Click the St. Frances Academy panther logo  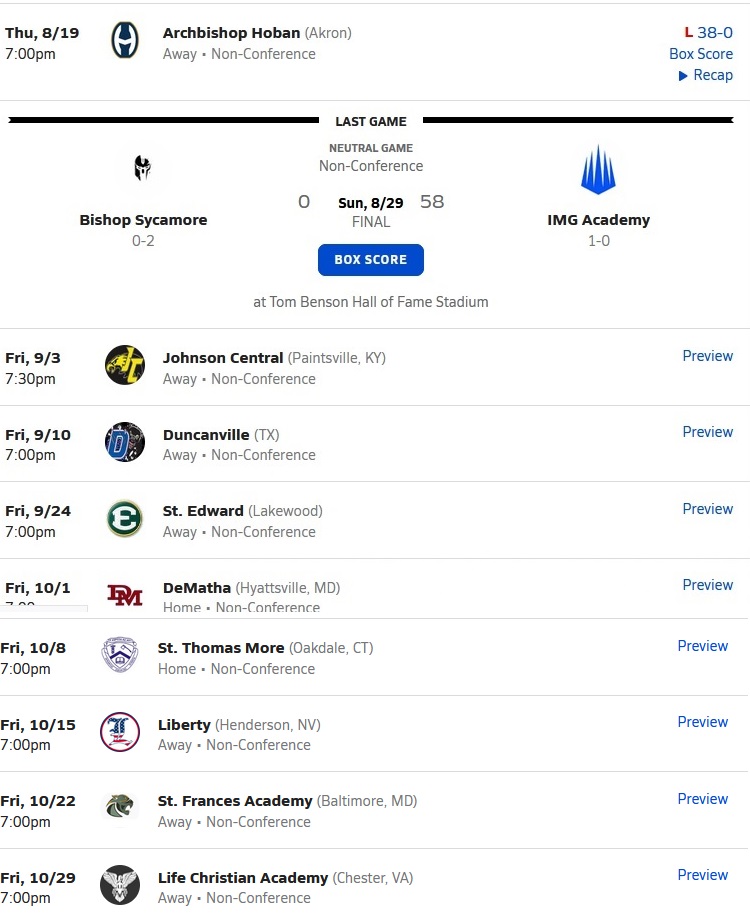(x=120, y=808)
